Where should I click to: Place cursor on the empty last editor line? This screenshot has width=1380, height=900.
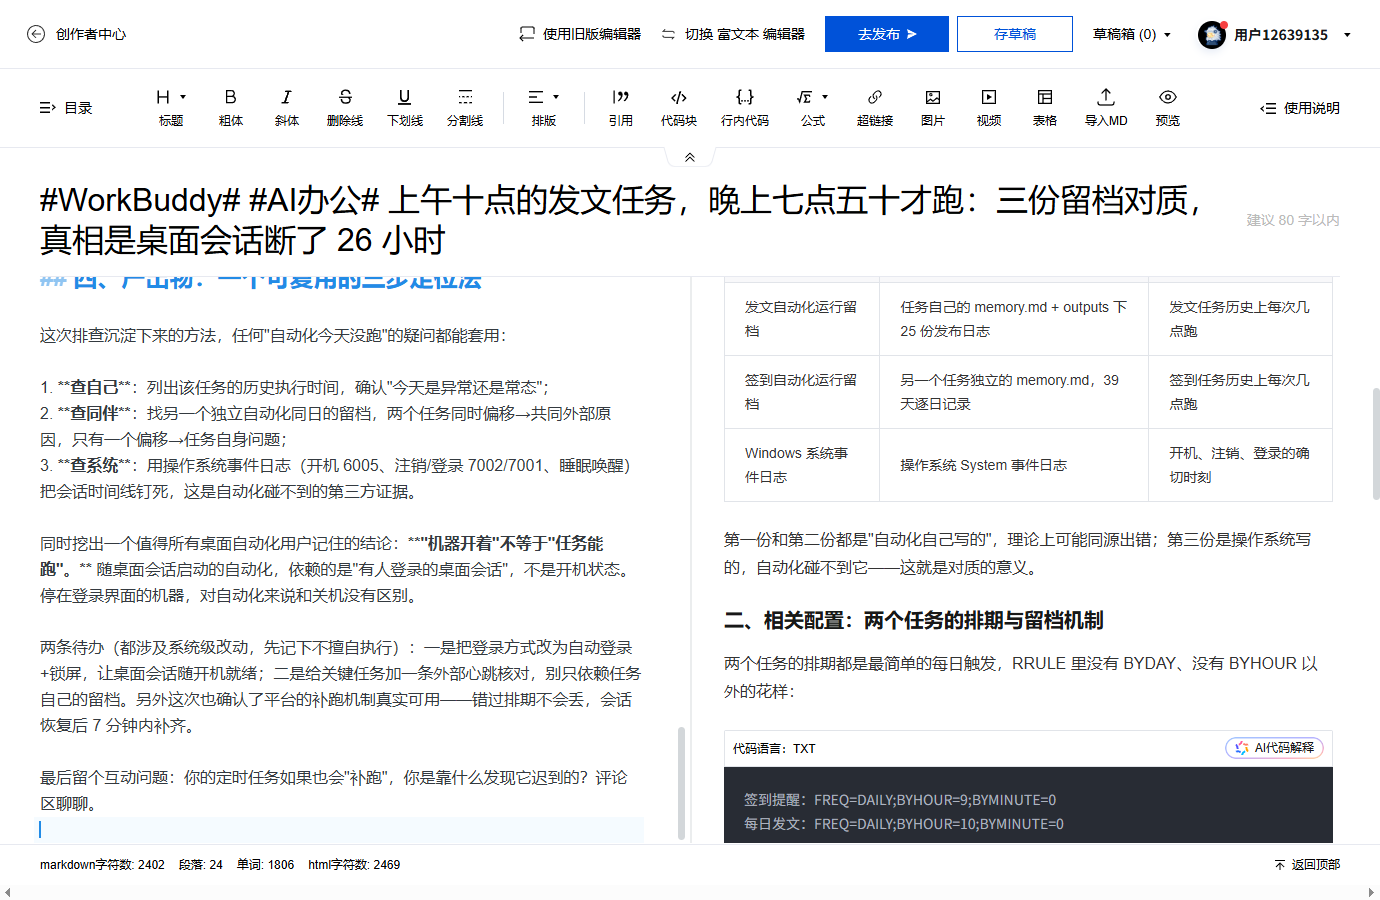341,829
